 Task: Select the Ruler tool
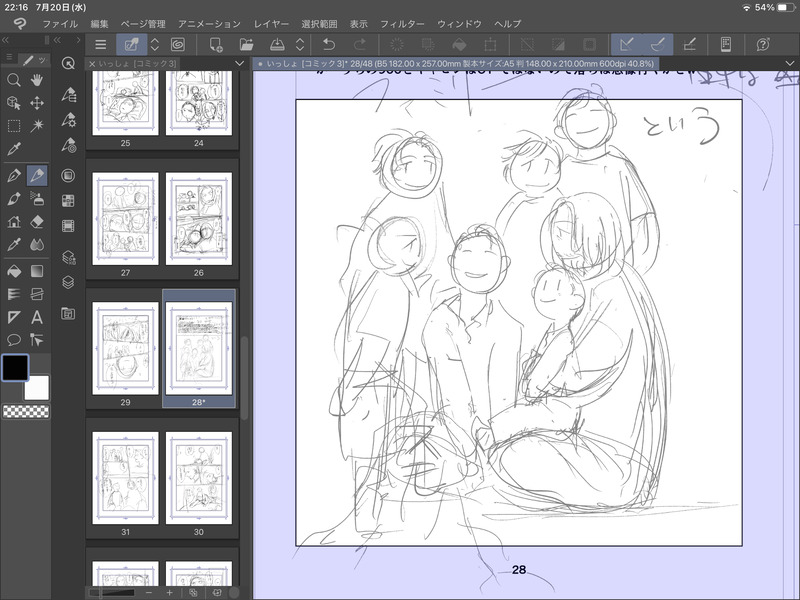(x=14, y=317)
